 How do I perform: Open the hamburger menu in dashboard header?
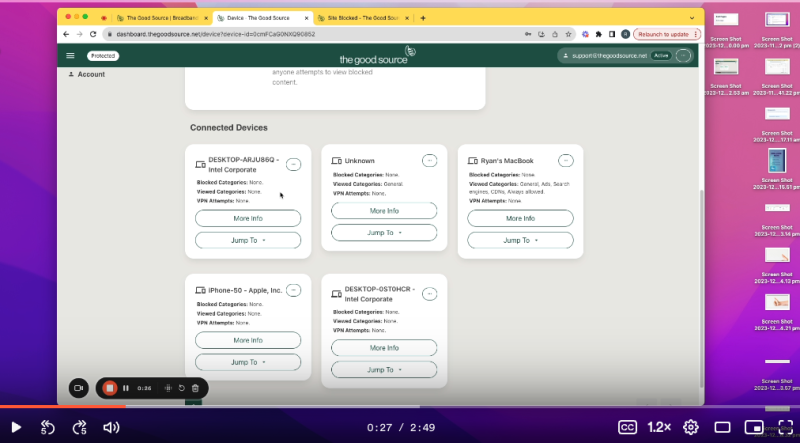click(70, 56)
